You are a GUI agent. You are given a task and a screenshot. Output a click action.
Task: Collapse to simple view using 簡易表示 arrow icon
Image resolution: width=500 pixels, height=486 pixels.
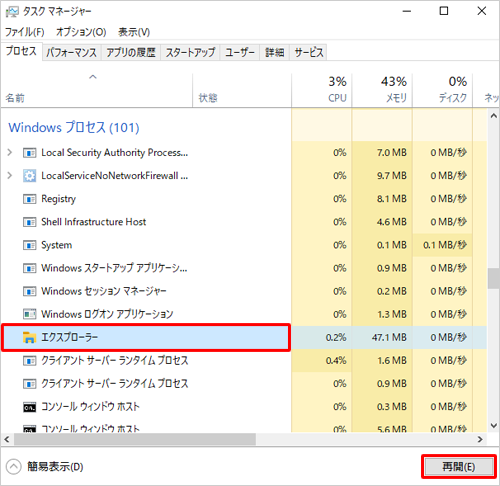[14, 467]
